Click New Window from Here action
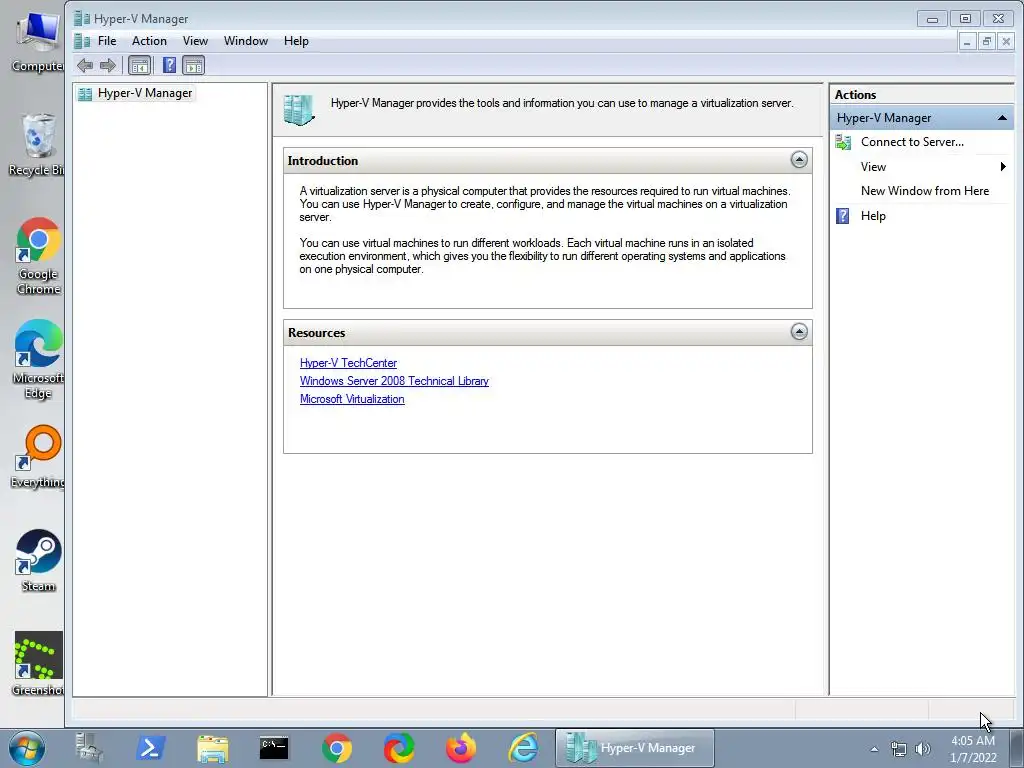The height and width of the screenshot is (768, 1024). pyautogui.click(x=925, y=191)
